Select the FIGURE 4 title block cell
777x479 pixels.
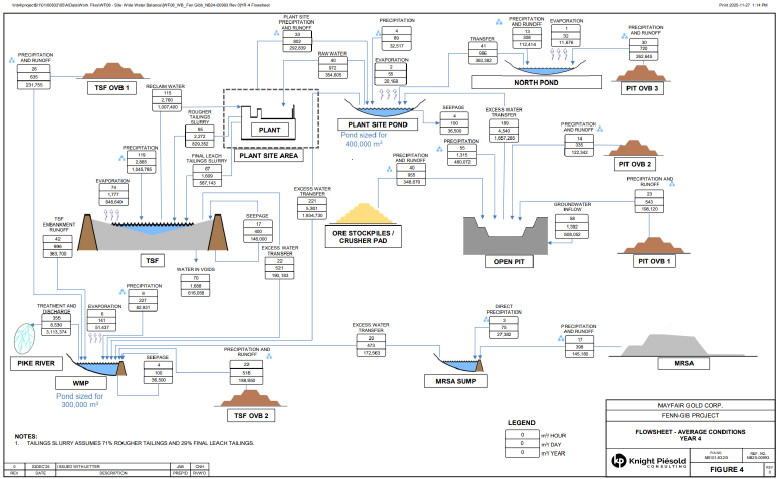[x=726, y=469]
